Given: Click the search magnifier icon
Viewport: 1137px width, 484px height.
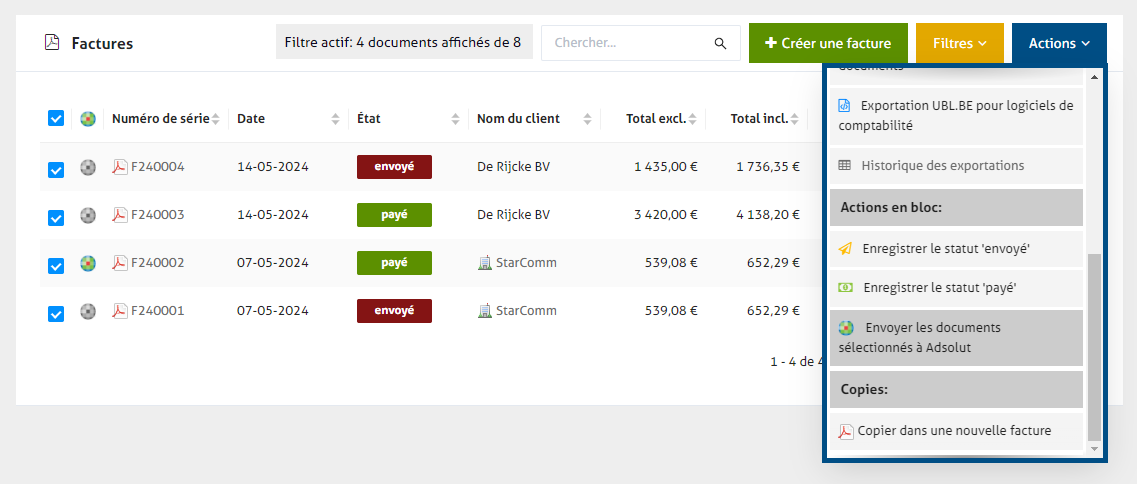Looking at the screenshot, I should [x=720, y=44].
